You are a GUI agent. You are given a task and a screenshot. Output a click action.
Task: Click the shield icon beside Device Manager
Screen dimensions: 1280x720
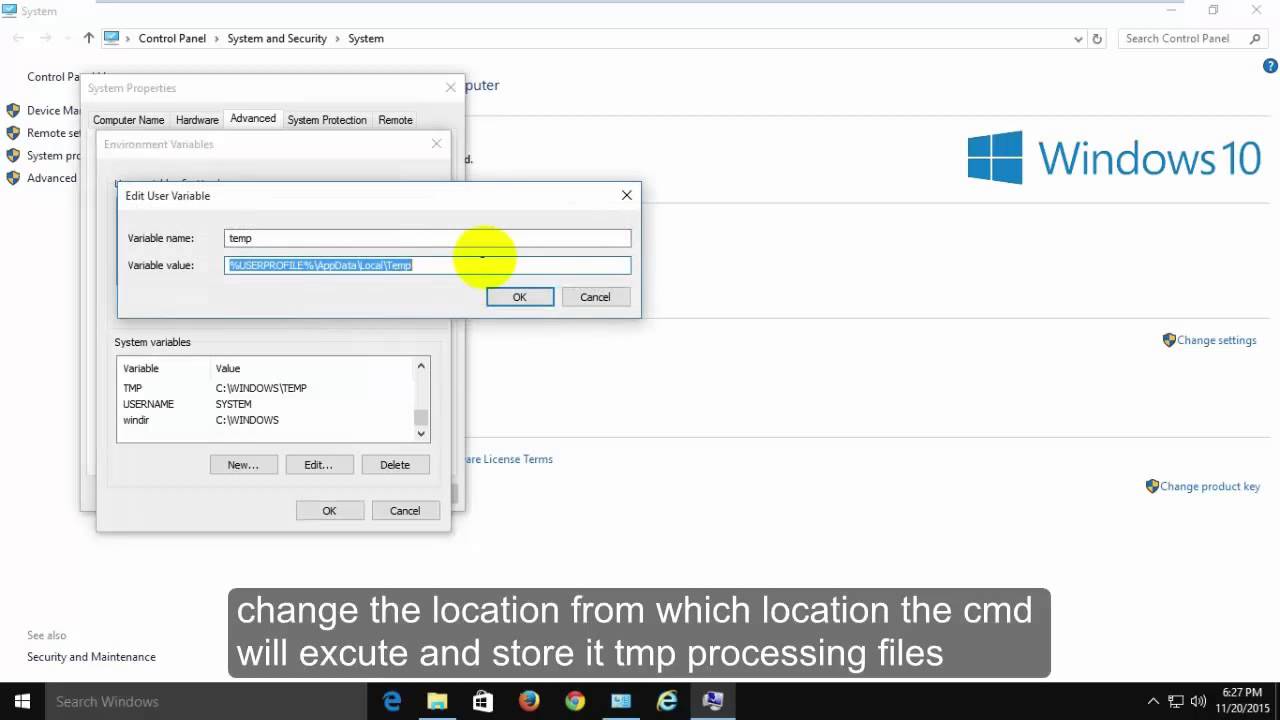pos(13,110)
